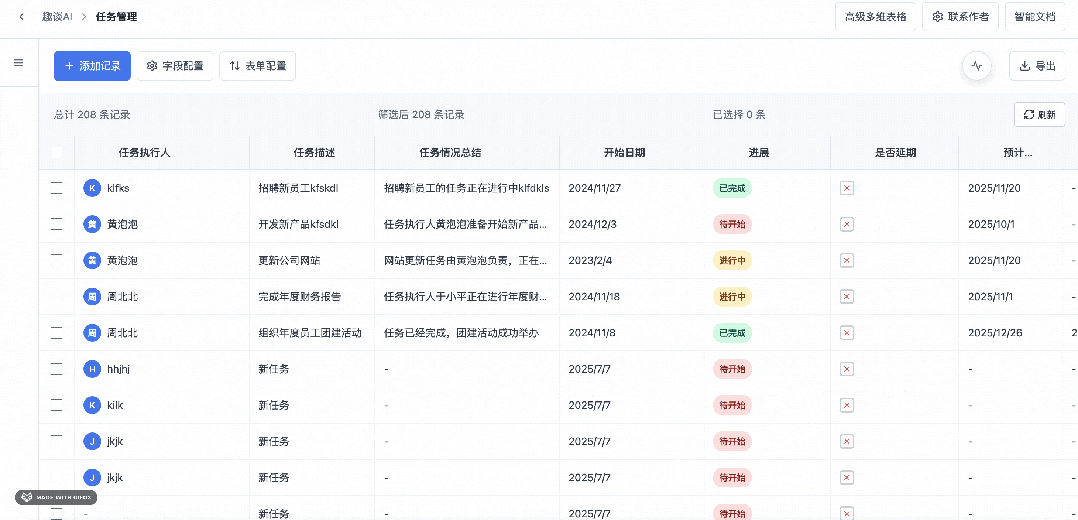Select the row checkbox for 组织年度员工团建活动

[x=56, y=333]
